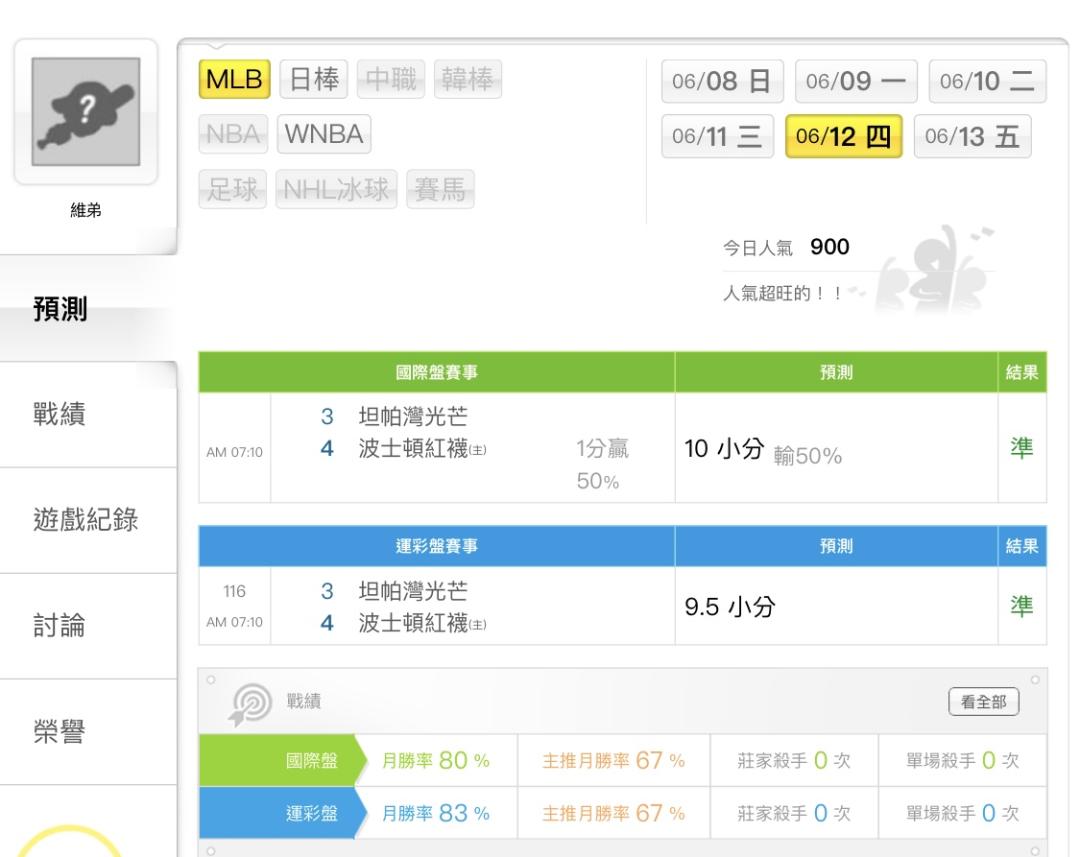Viewport: 1080px width, 857px height.
Task: Click the 準 result in 國際盤 row
Action: pos(1022,448)
